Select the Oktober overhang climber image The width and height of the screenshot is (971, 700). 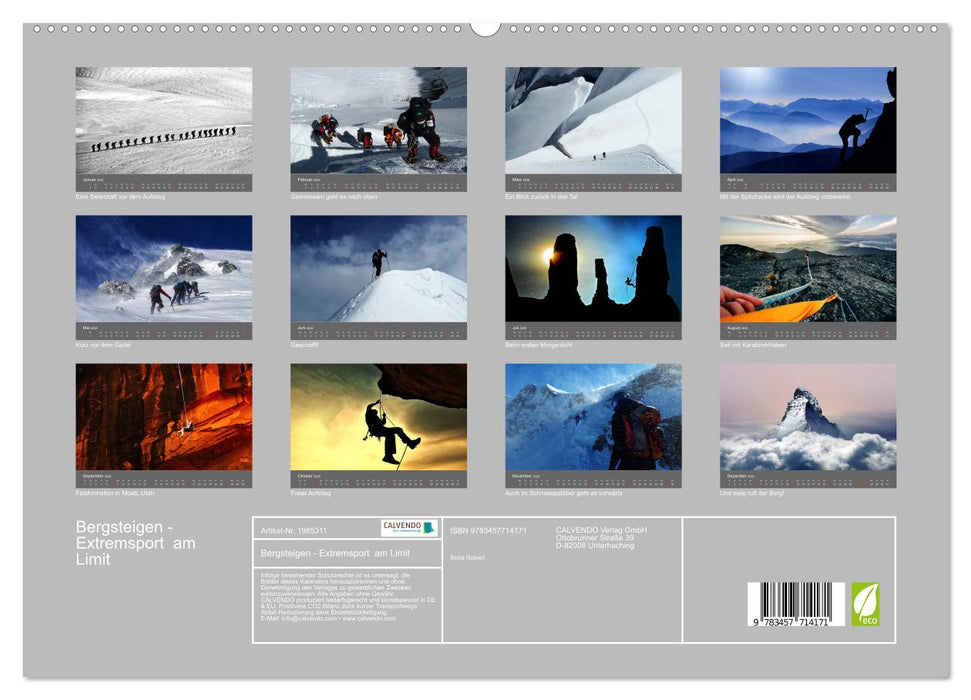coord(380,418)
